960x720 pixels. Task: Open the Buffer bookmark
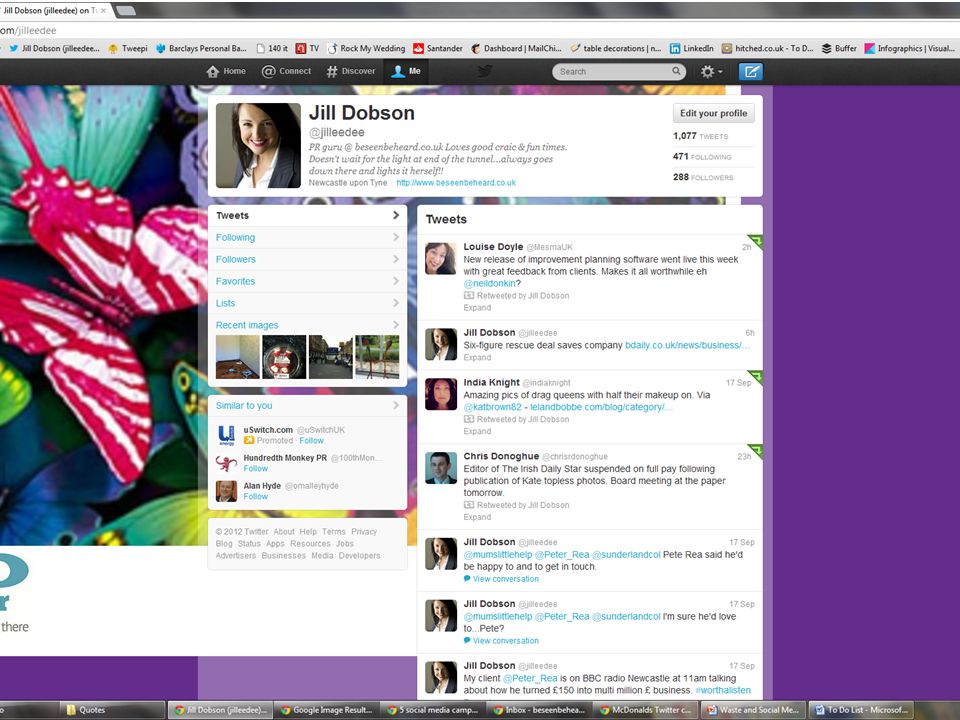[x=839, y=48]
